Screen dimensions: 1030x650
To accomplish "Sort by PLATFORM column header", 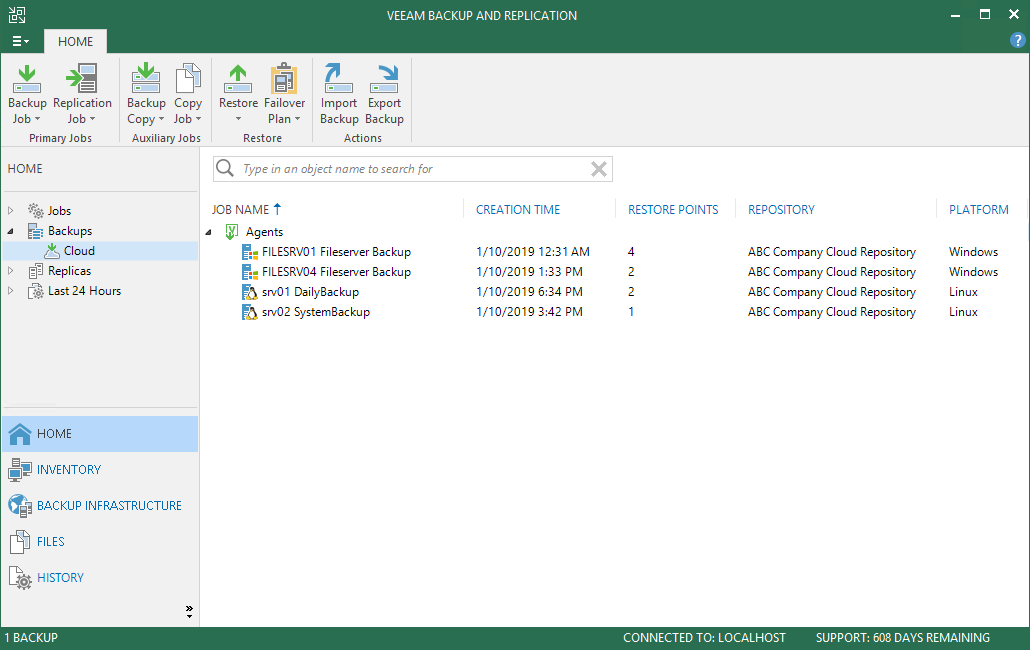I will 979,209.
